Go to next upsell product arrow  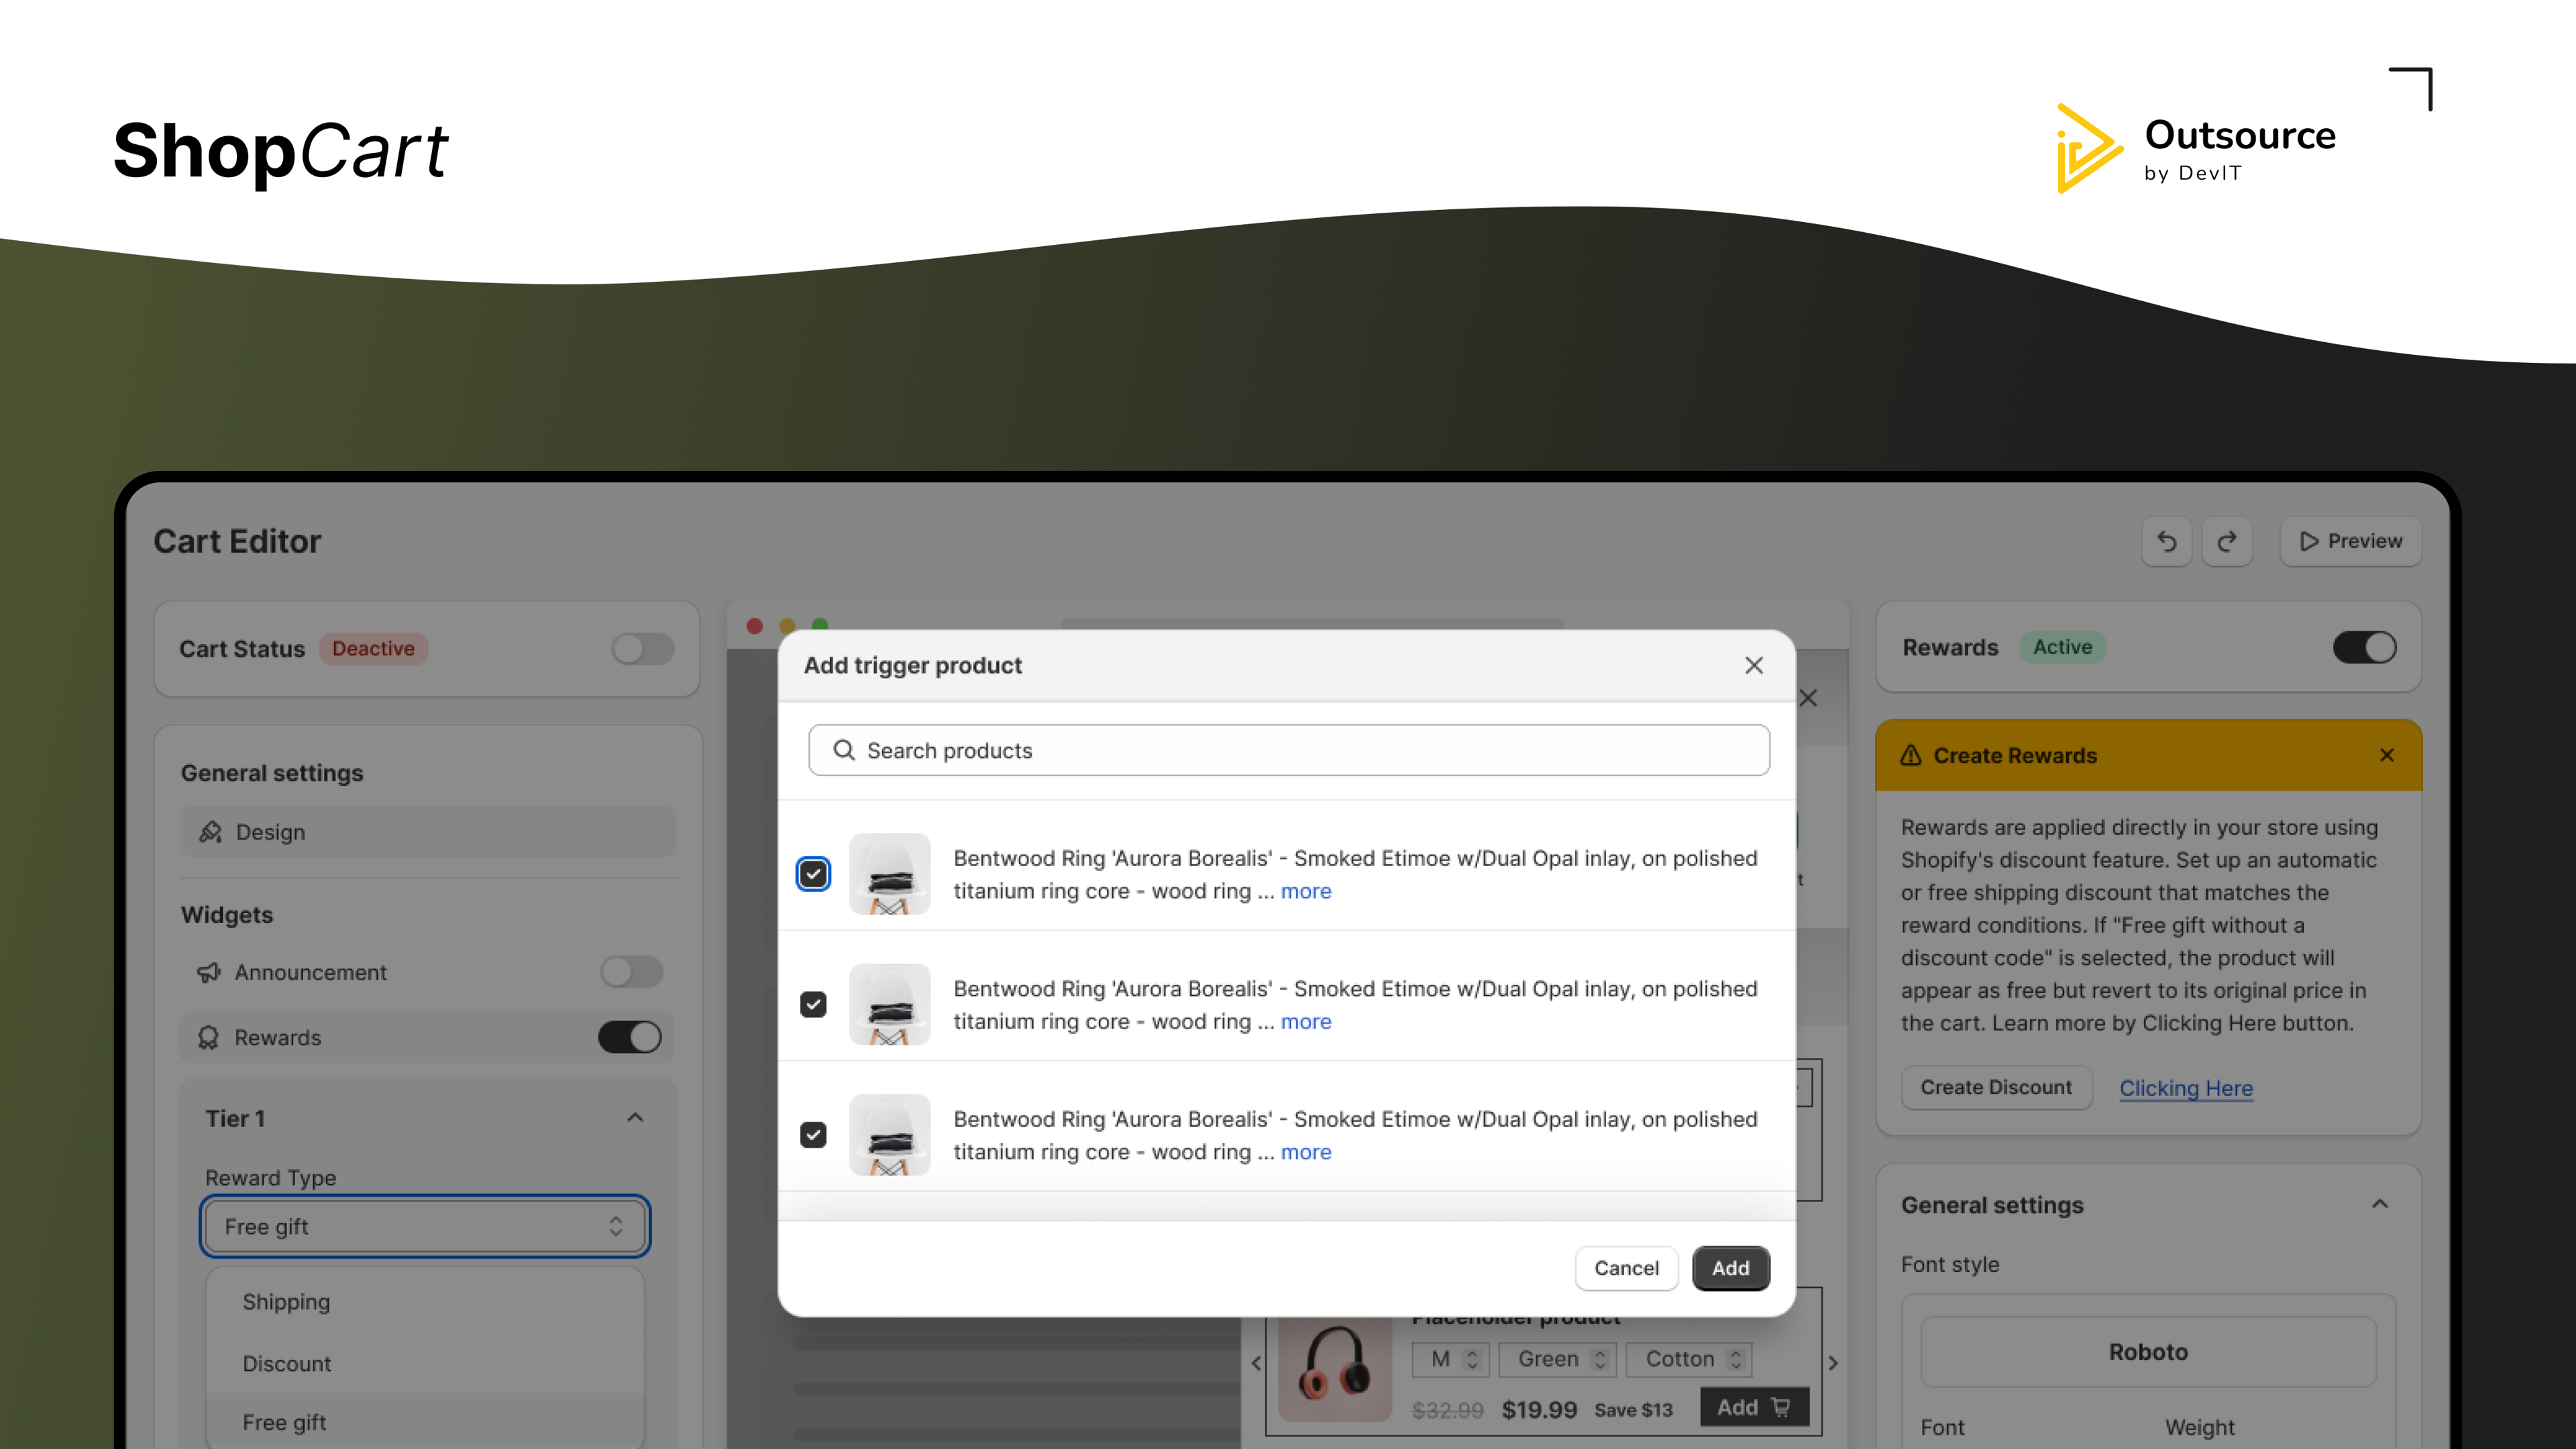(x=1833, y=1362)
